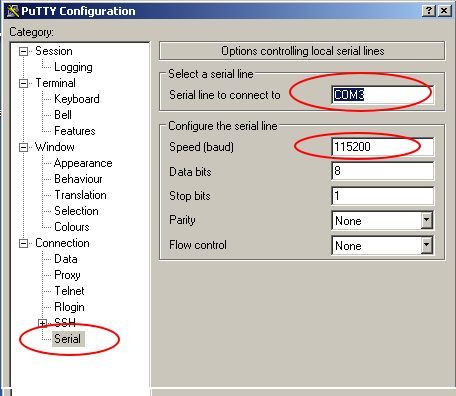Open the Telnet settings category
The height and width of the screenshot is (396, 456).
click(x=69, y=291)
